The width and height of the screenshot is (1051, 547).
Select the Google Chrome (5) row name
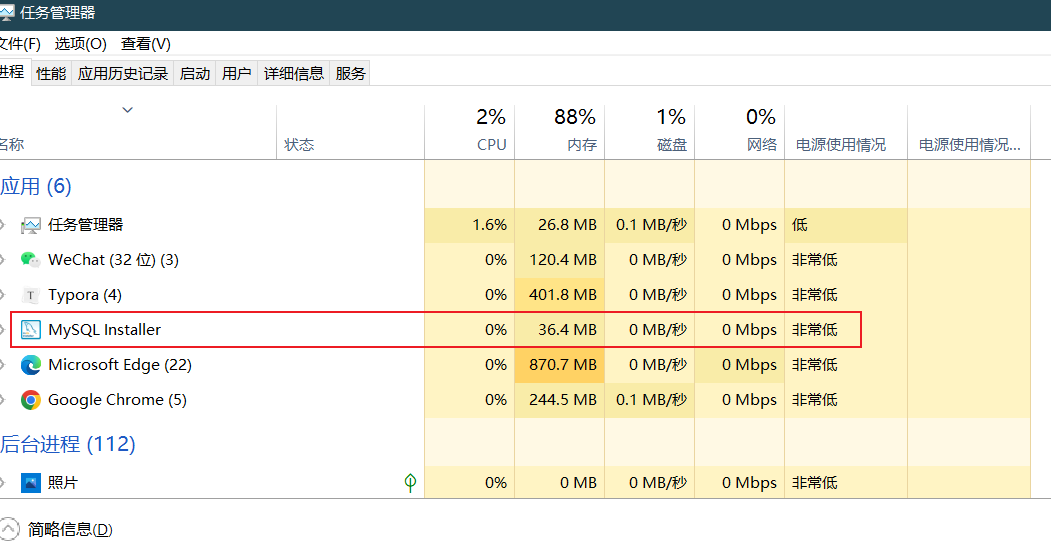pos(117,400)
